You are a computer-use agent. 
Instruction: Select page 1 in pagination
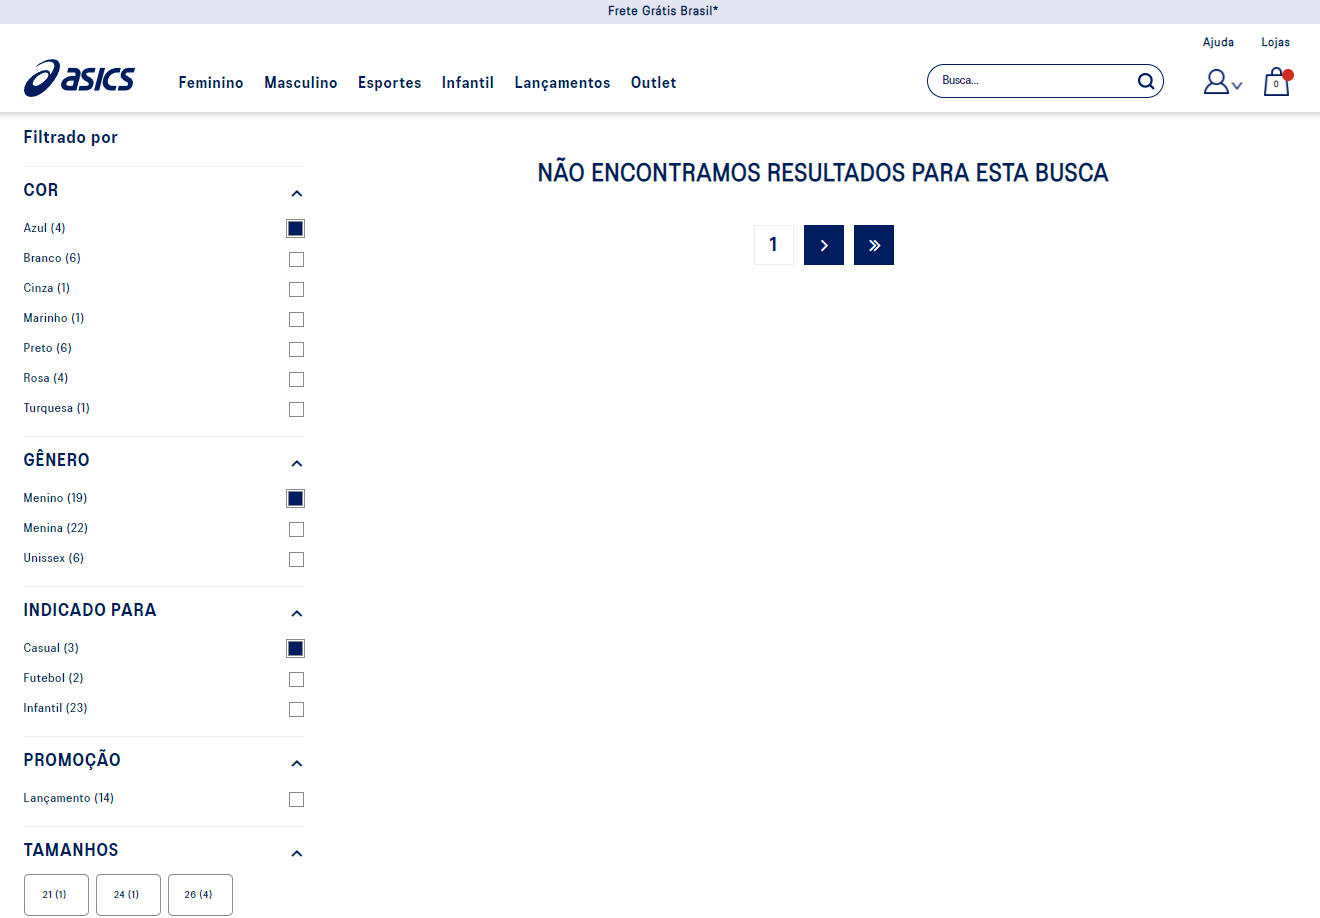point(774,245)
